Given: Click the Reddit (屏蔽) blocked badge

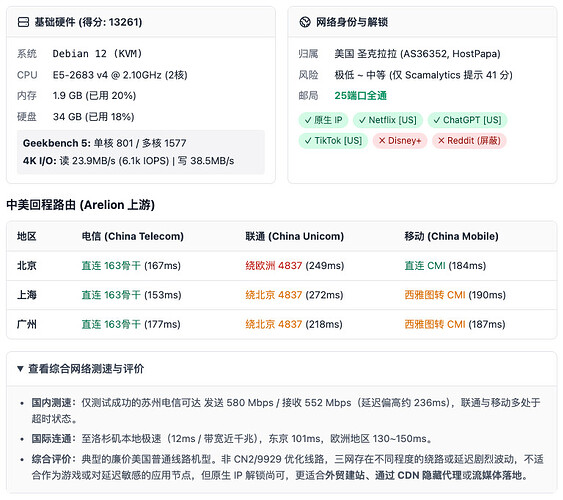Looking at the screenshot, I should tap(469, 141).
